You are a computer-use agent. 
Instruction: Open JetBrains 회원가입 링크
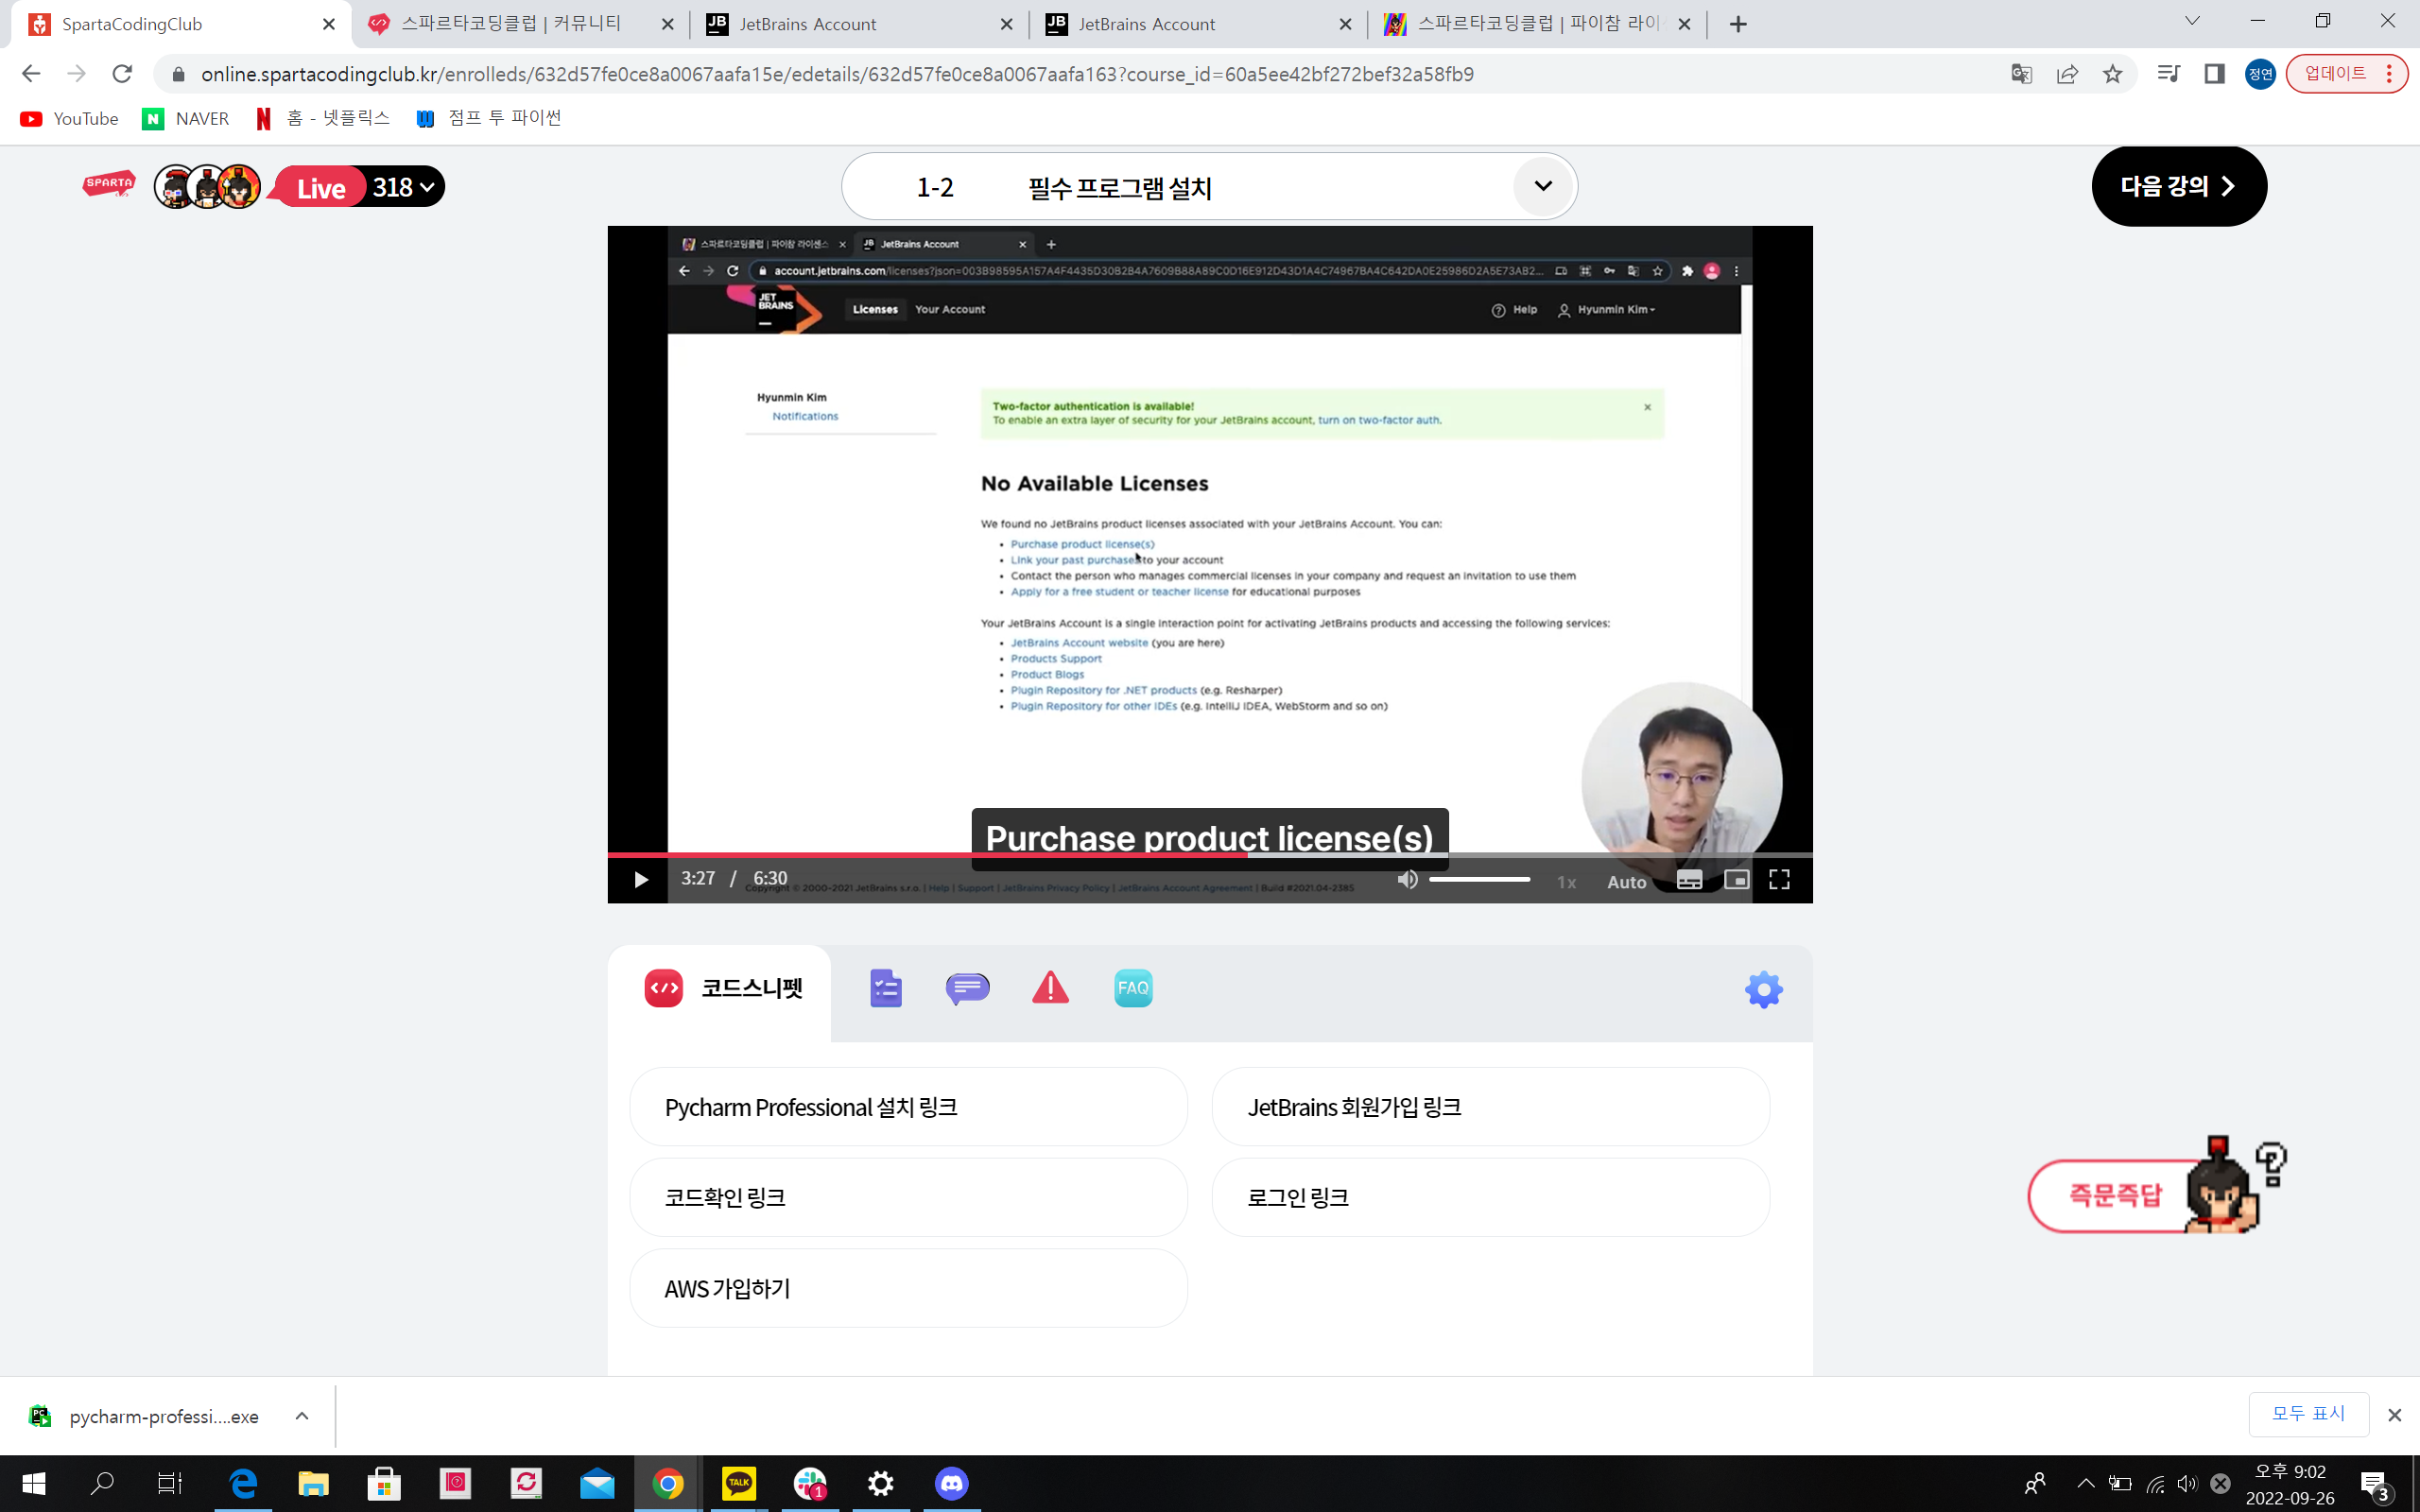tap(1490, 1107)
